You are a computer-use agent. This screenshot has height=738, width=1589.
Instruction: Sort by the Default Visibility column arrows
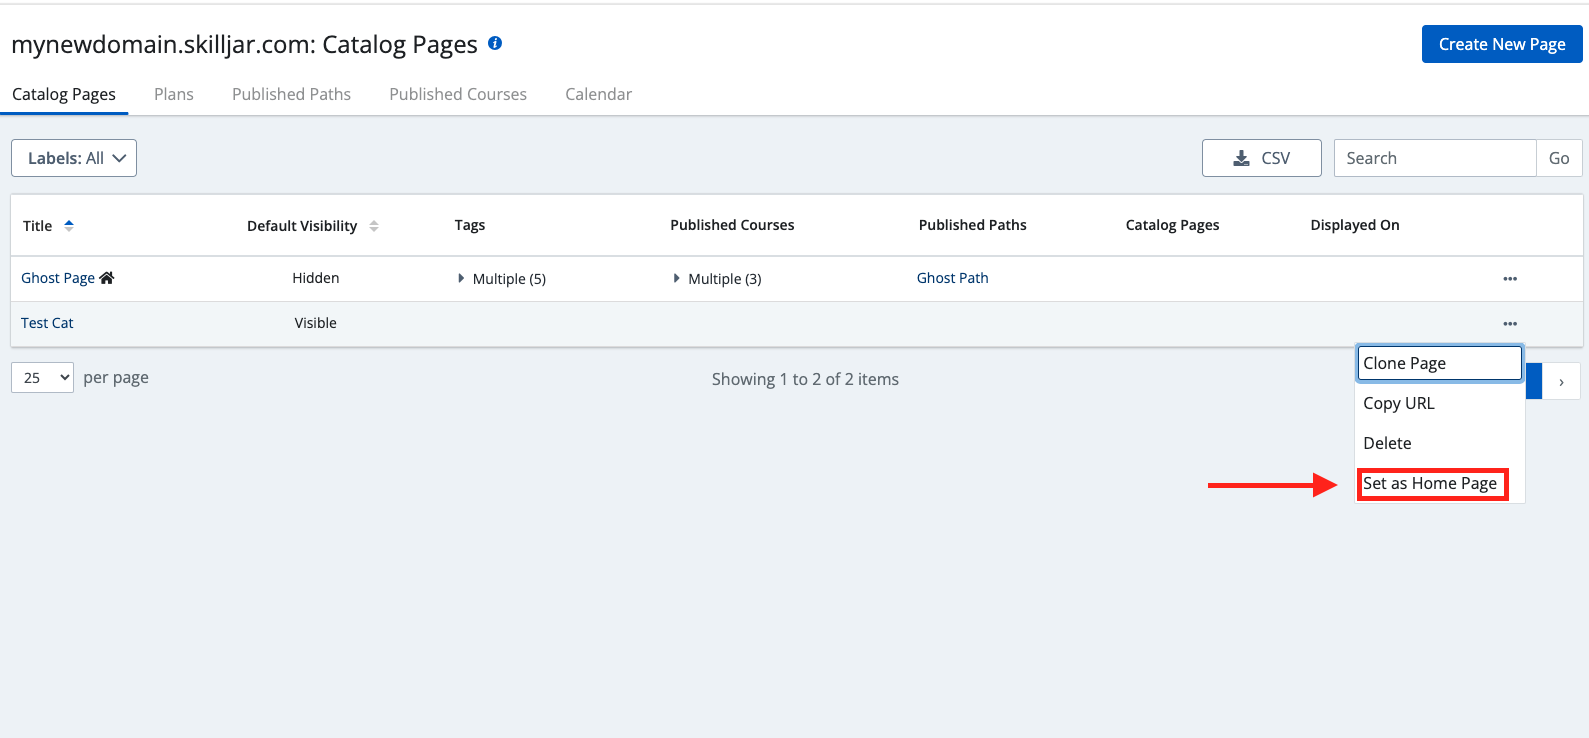tap(373, 226)
